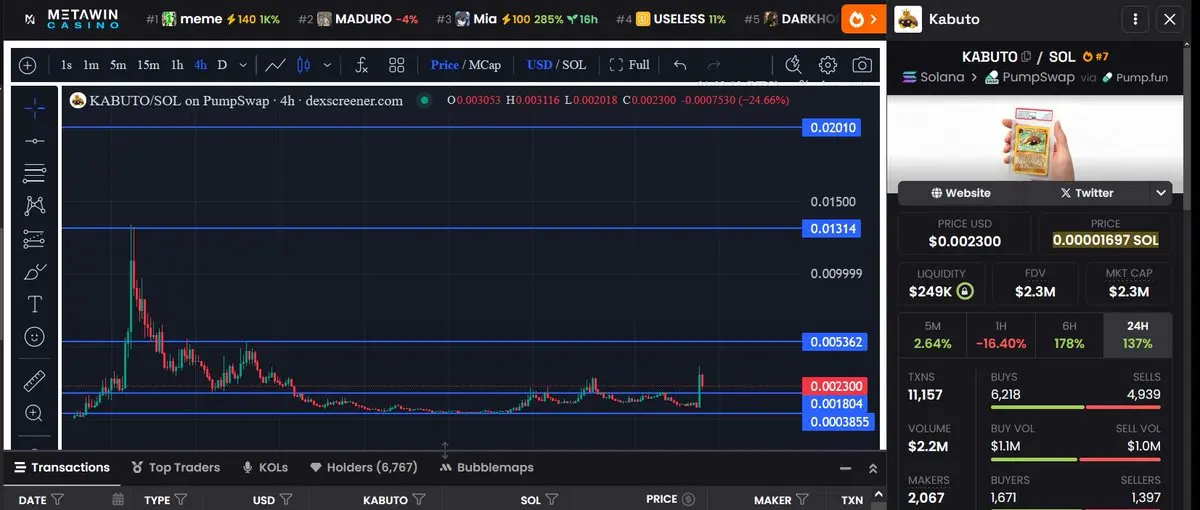Select the pattern drawing tool
The image size is (1200, 510).
click(x=34, y=206)
